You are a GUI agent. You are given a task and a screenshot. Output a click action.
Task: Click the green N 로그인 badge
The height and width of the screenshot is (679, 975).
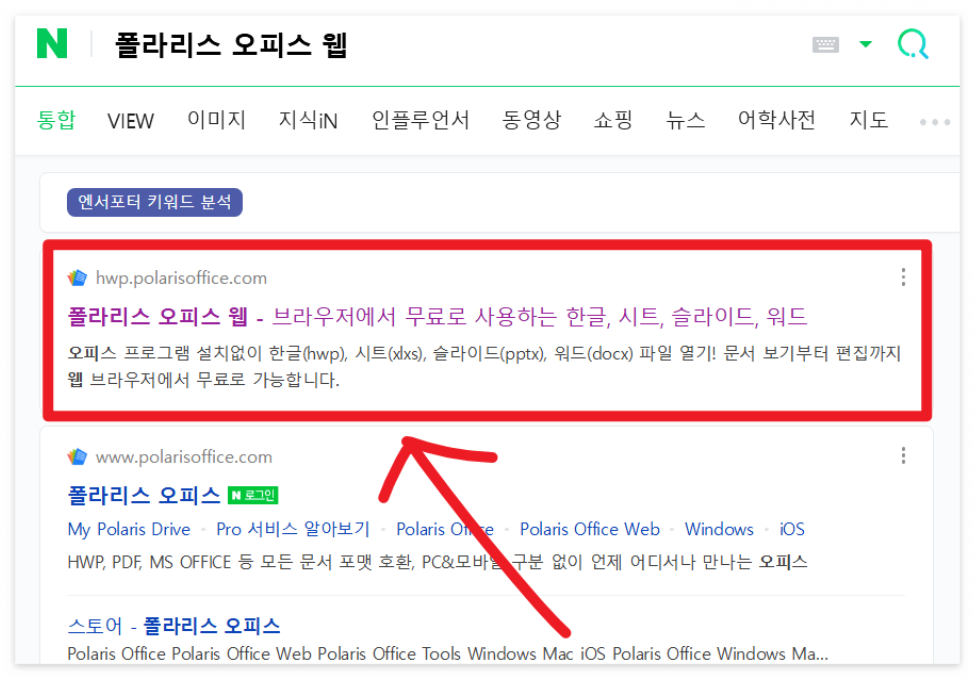[x=253, y=494]
